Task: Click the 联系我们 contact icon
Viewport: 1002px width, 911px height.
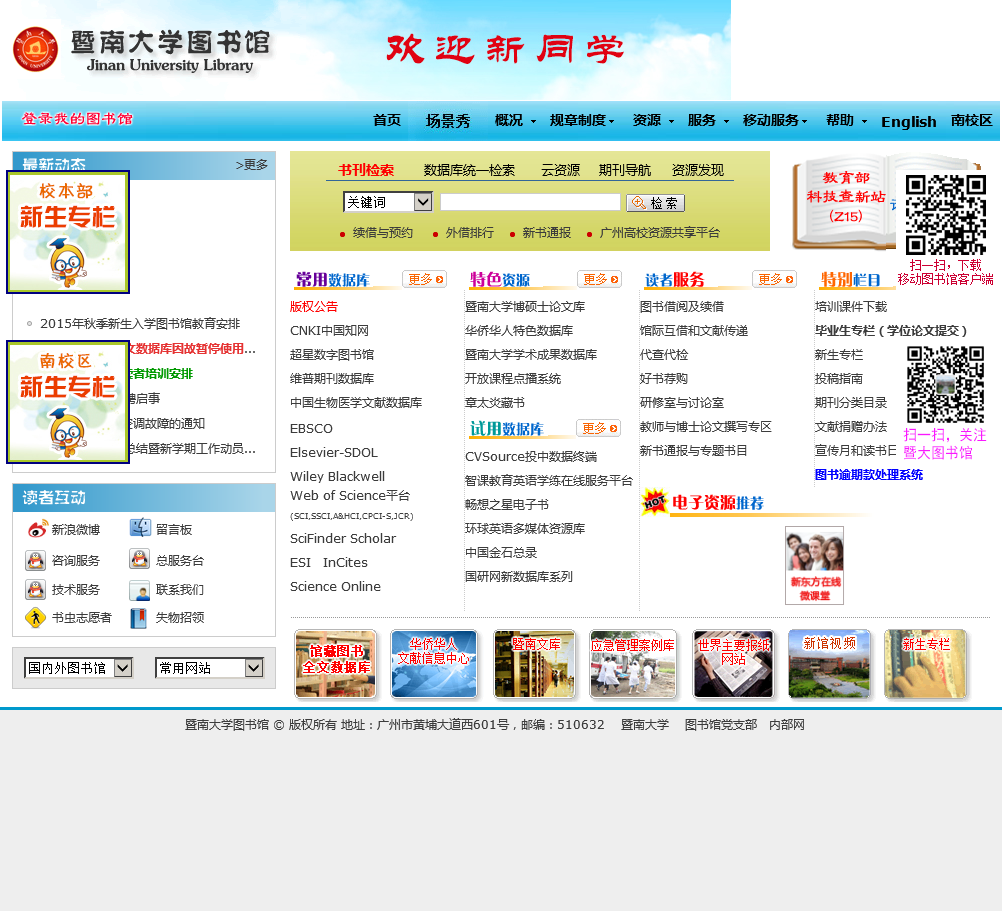Action: [x=139, y=590]
